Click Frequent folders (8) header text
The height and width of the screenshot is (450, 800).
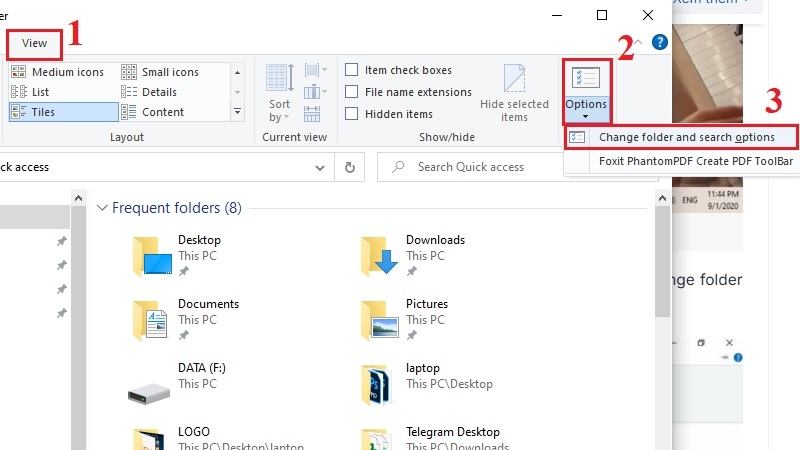(x=177, y=208)
